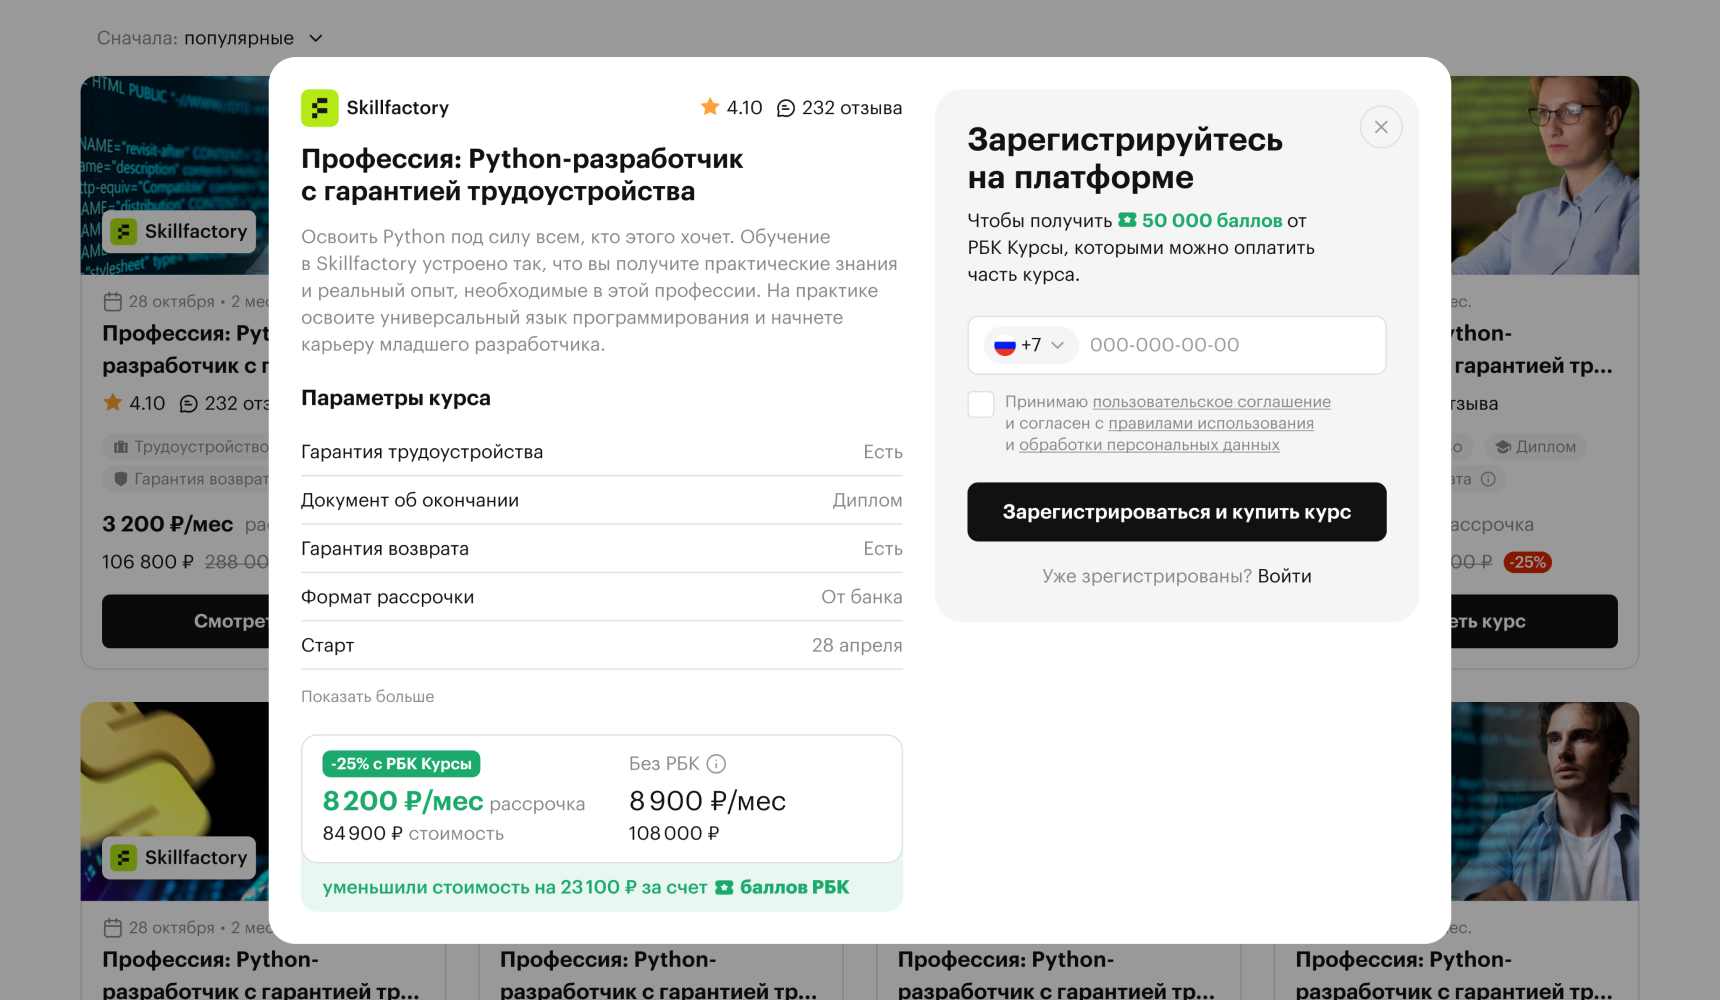Click the Войти login link
Image resolution: width=1720 pixels, height=1000 pixels.
tap(1284, 576)
